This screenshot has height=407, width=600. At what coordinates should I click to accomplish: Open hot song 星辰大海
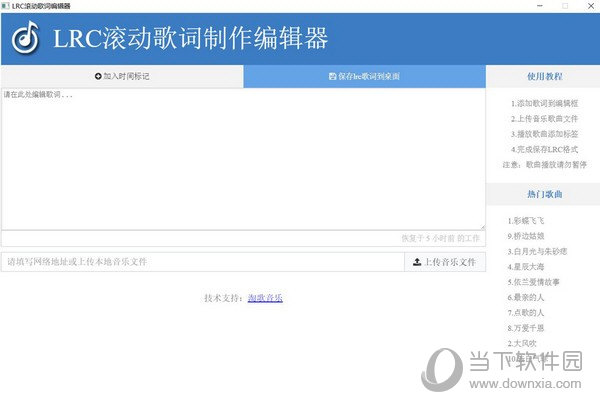coord(526,267)
